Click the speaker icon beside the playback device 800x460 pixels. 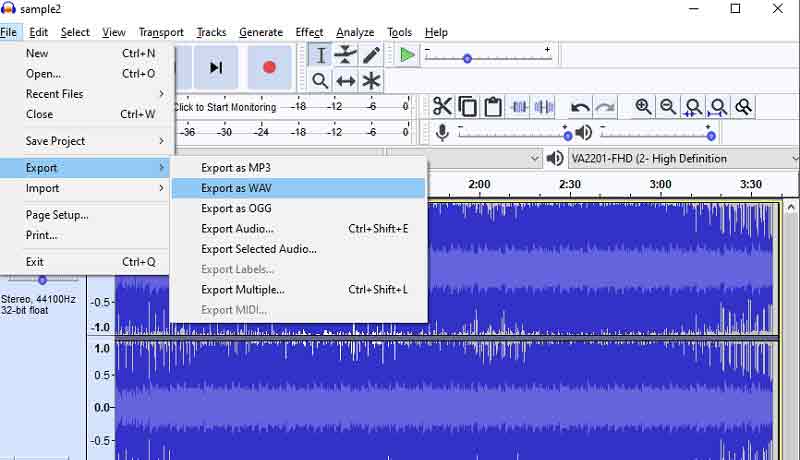tap(555, 159)
